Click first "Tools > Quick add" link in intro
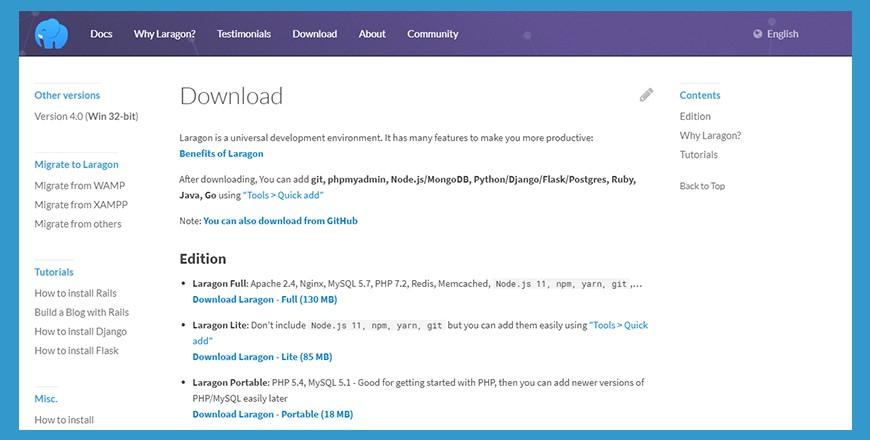The height and width of the screenshot is (440, 870). point(283,195)
